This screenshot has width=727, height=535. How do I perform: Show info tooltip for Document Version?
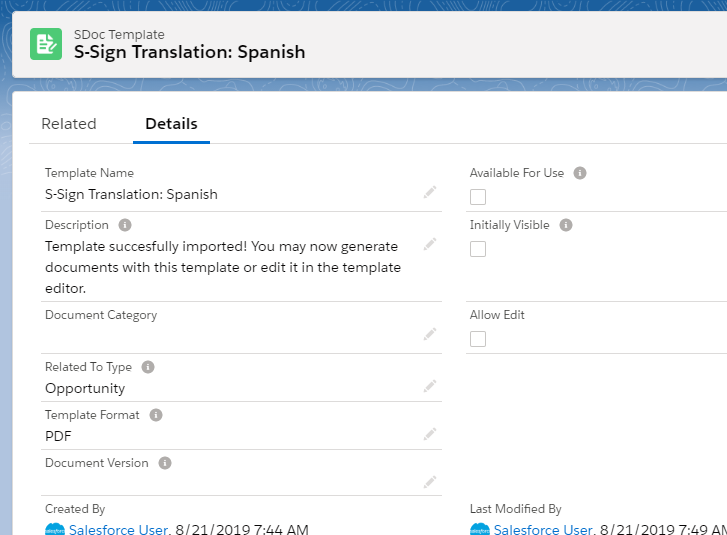(x=165, y=463)
